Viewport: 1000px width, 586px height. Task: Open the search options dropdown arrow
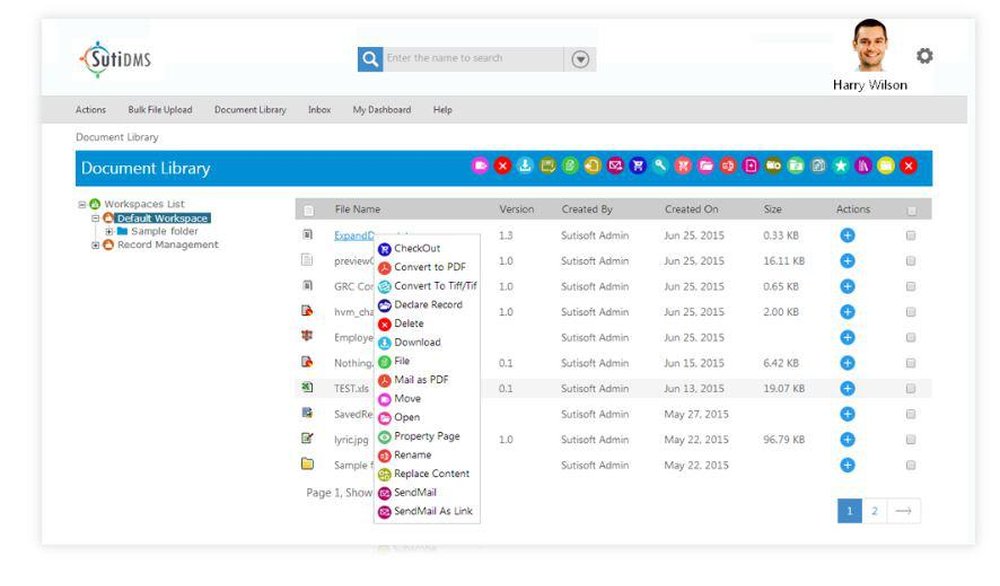[x=578, y=58]
